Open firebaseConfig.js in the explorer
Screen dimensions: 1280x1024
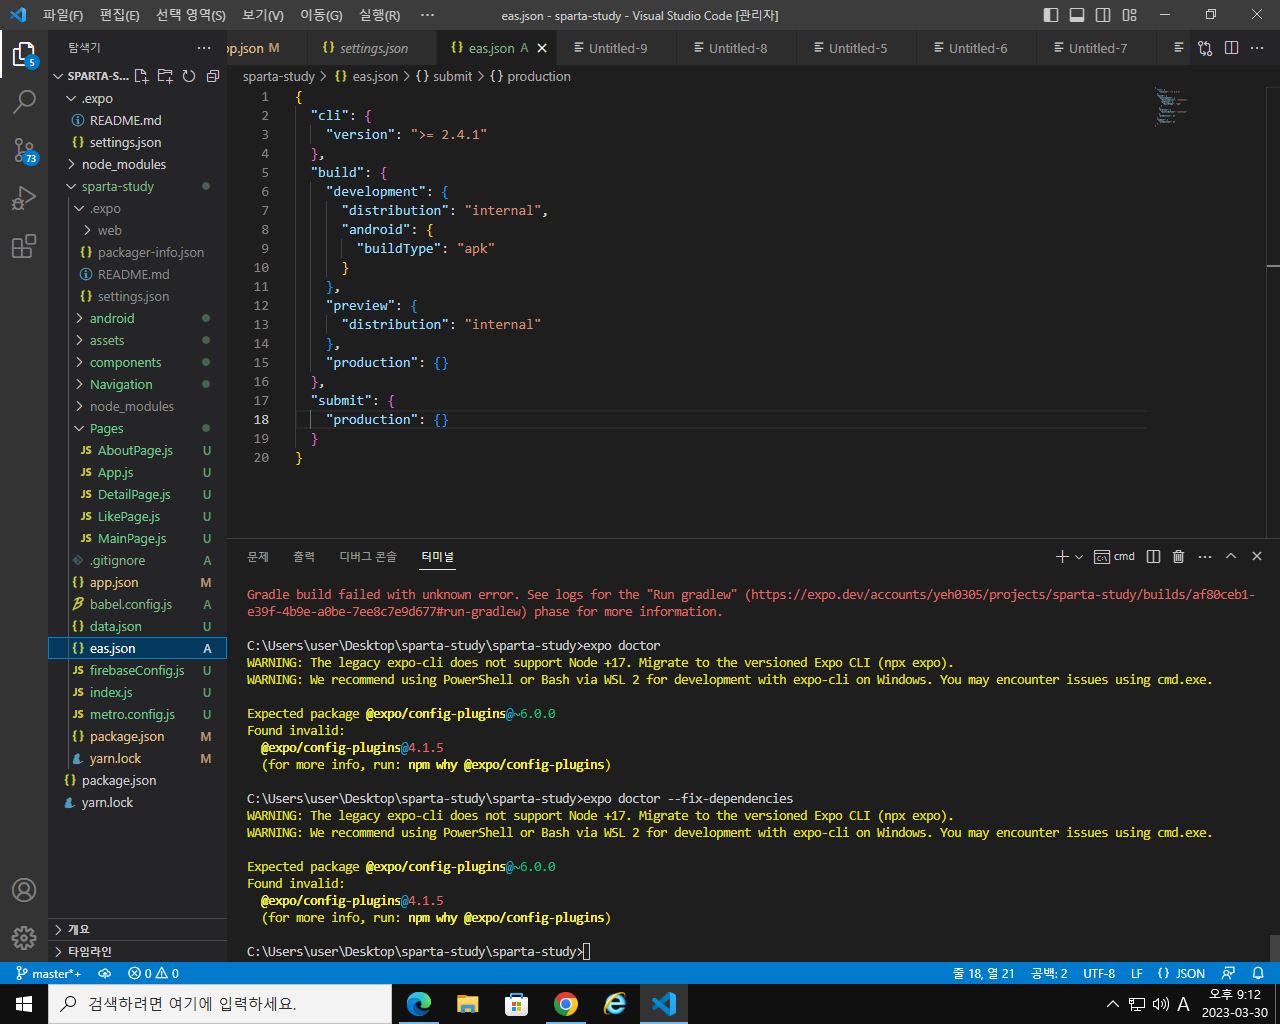click(137, 670)
